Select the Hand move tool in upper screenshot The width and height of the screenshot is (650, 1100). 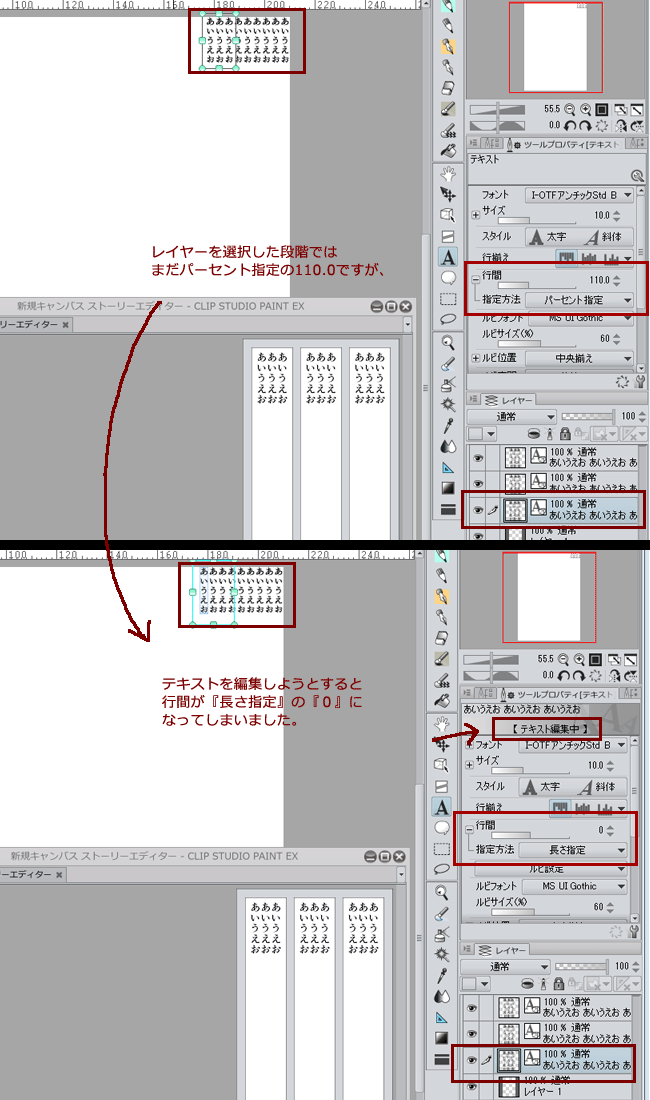tap(448, 173)
